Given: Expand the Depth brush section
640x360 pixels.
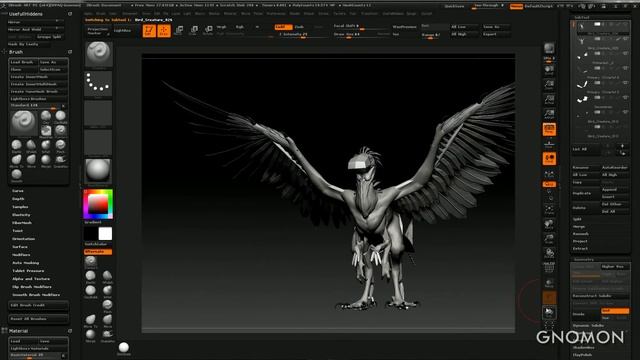Looking at the screenshot, I should click(x=18, y=199).
